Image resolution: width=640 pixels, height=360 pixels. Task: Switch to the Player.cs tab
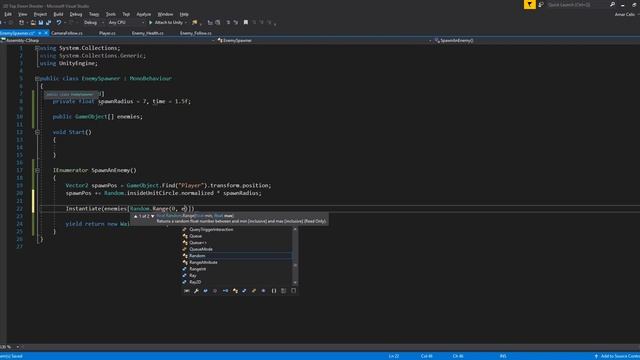tap(107, 33)
